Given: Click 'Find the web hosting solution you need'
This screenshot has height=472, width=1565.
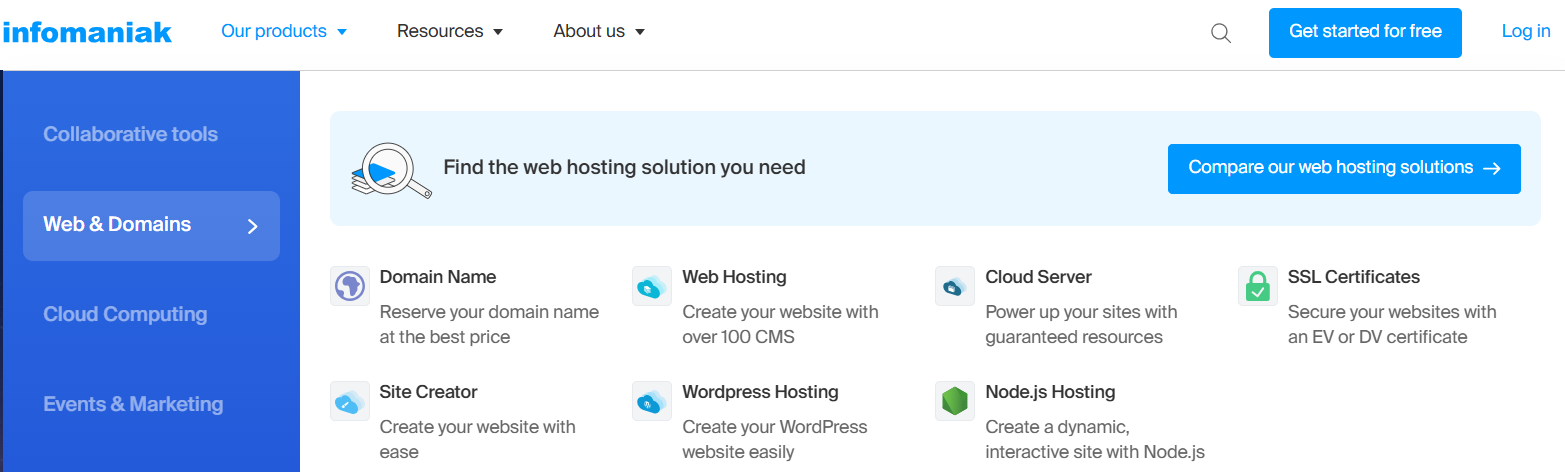Looking at the screenshot, I should (624, 168).
